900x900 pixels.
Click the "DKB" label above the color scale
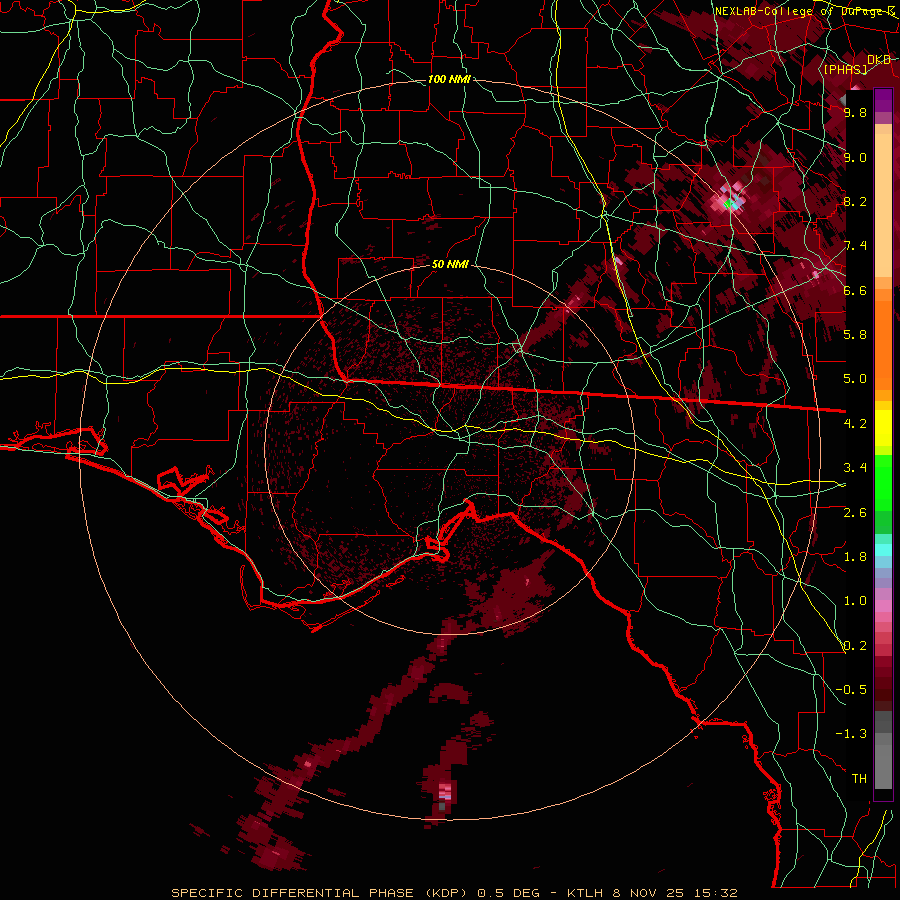tap(879, 60)
